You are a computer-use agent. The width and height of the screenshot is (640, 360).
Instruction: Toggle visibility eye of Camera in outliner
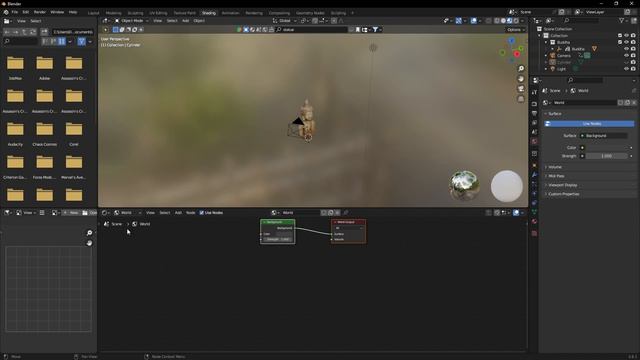pyautogui.click(x=627, y=56)
